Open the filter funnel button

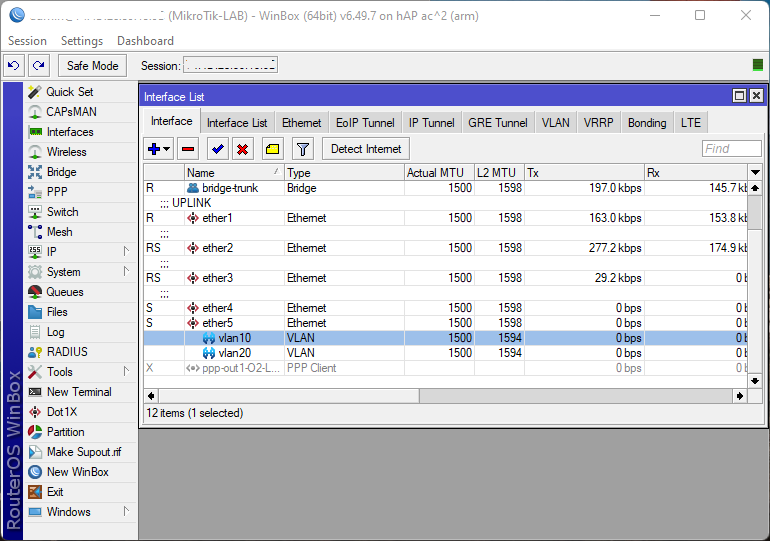(303, 149)
